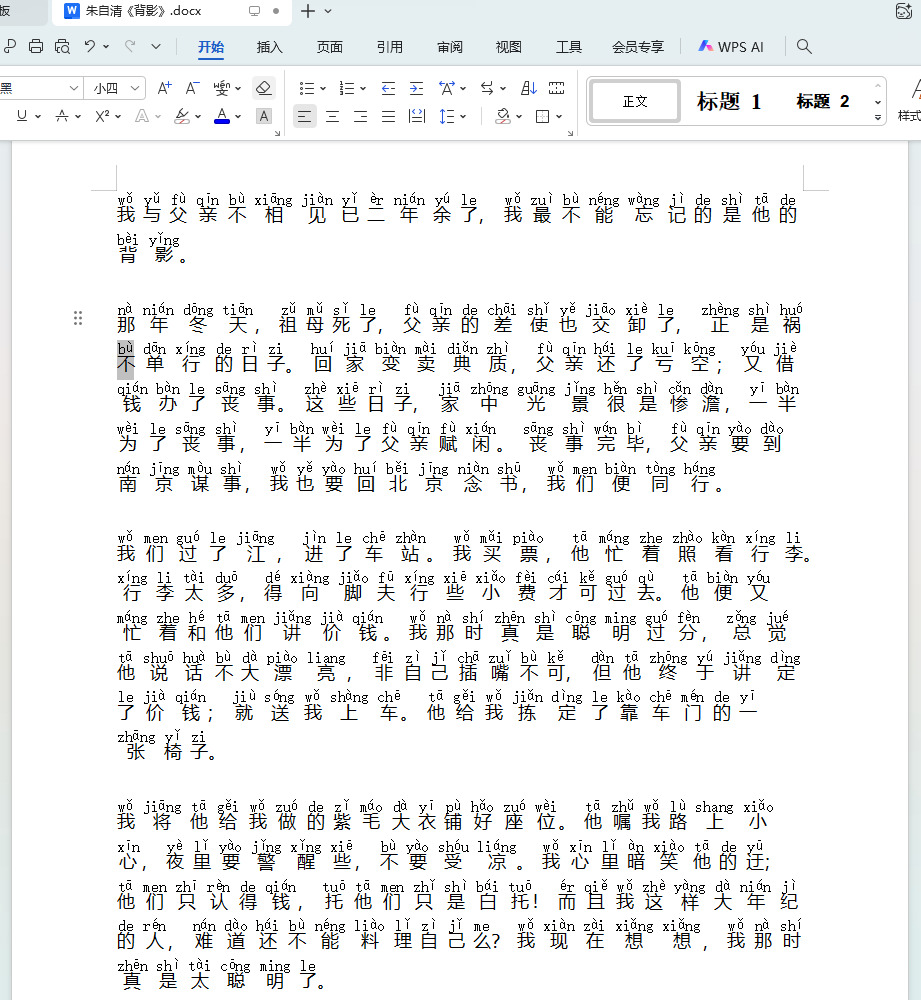Viewport: 921px width, 1000px height.
Task: Expand the undo history dropdown arrow
Action: tap(106, 46)
